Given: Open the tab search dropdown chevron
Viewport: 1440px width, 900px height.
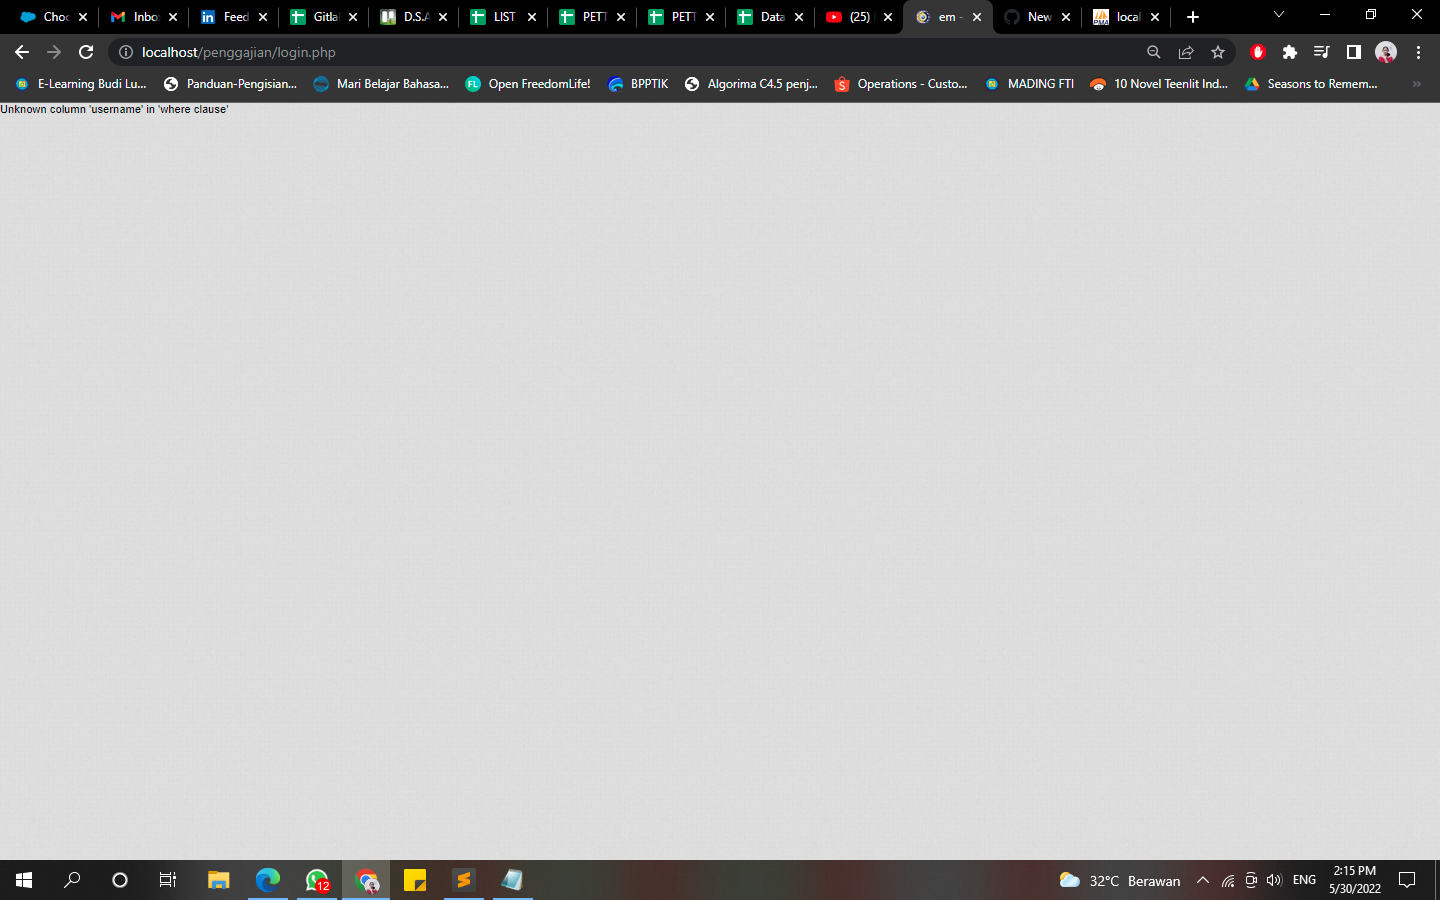Looking at the screenshot, I should (x=1277, y=16).
